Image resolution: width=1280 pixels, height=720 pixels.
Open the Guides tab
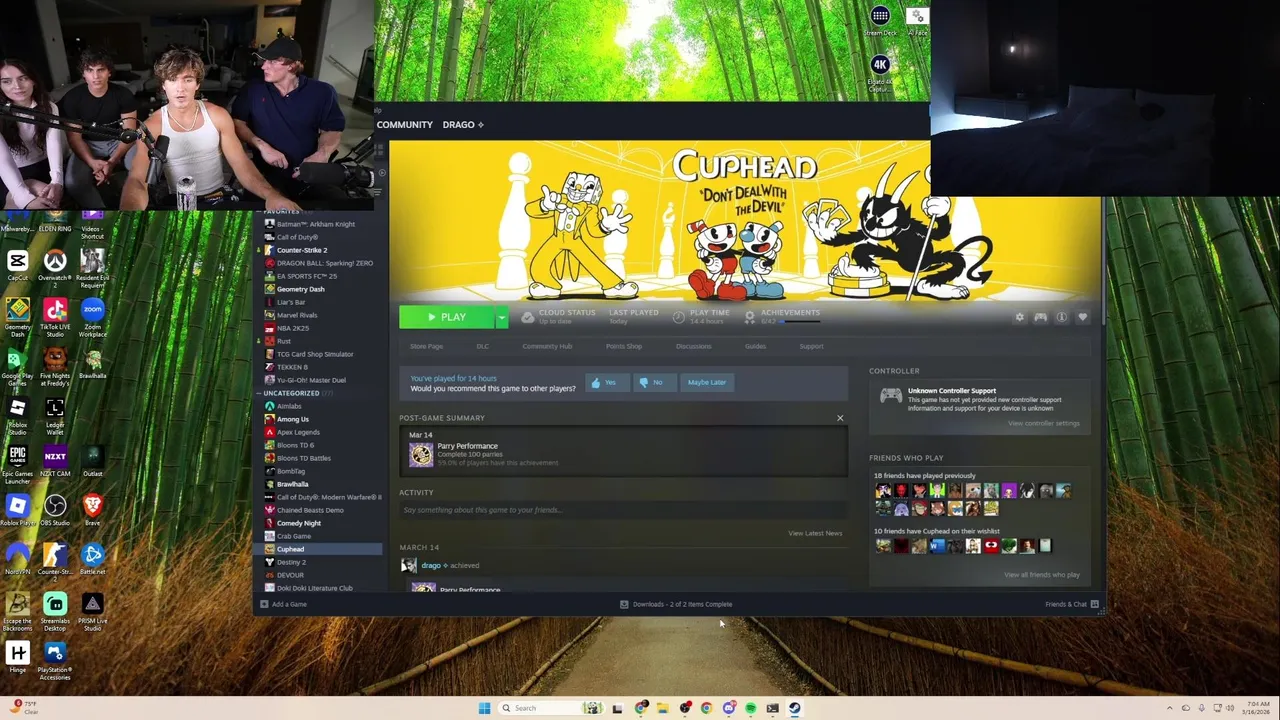click(755, 346)
